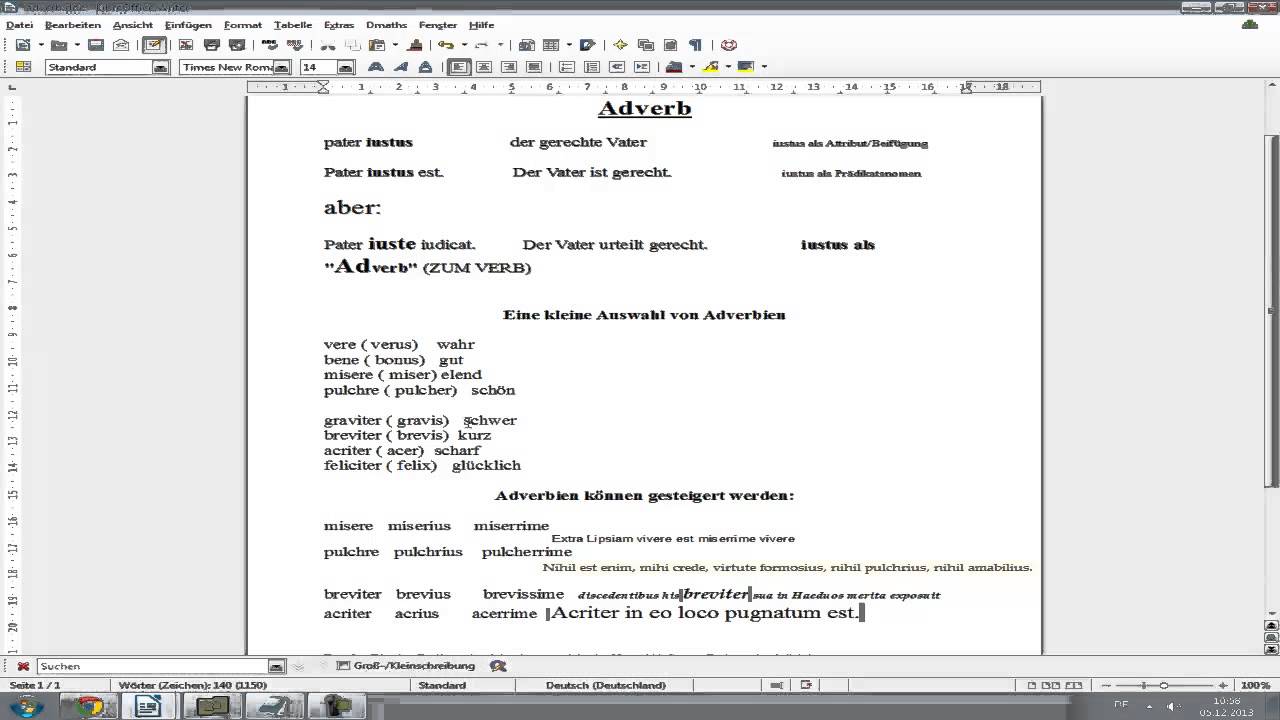This screenshot has width=1280, height=720.
Task: Open the Navigator star icon
Action: click(x=620, y=45)
